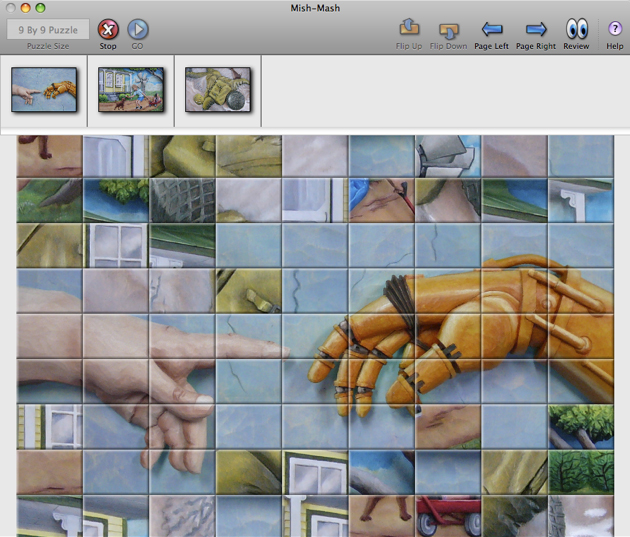This screenshot has width=630, height=537.
Task: Click the Puzzle Size label in toolbar
Action: coord(48,46)
